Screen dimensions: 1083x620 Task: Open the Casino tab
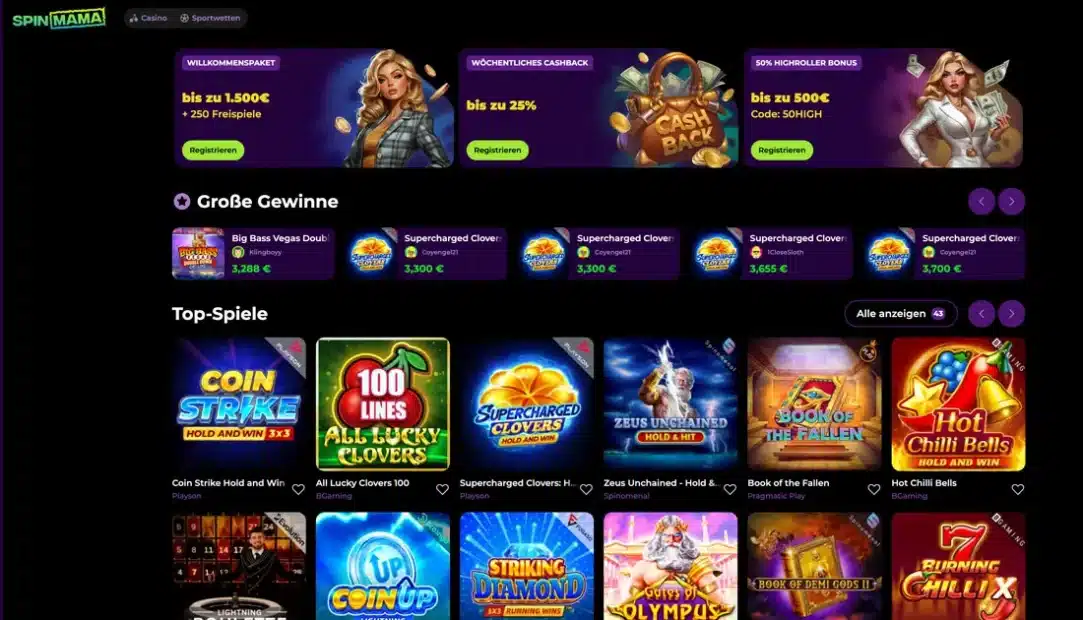pos(148,18)
